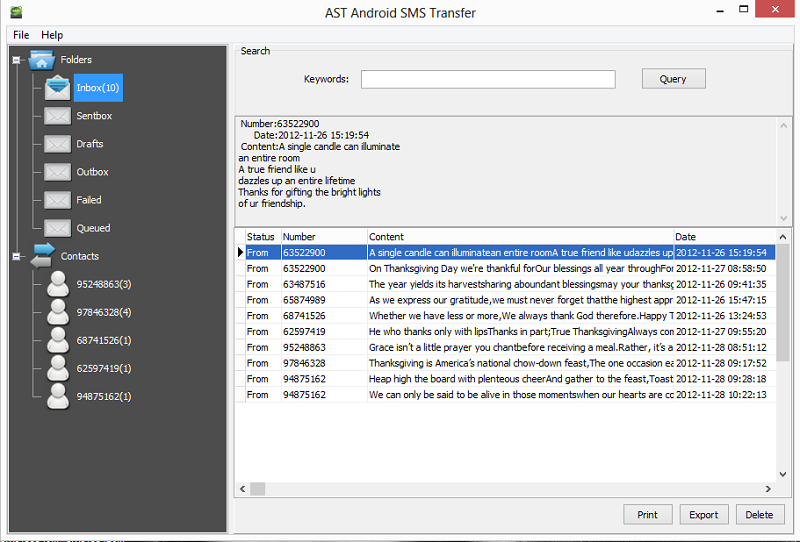Click the preview pane scroll up arrow

pyautogui.click(x=784, y=126)
